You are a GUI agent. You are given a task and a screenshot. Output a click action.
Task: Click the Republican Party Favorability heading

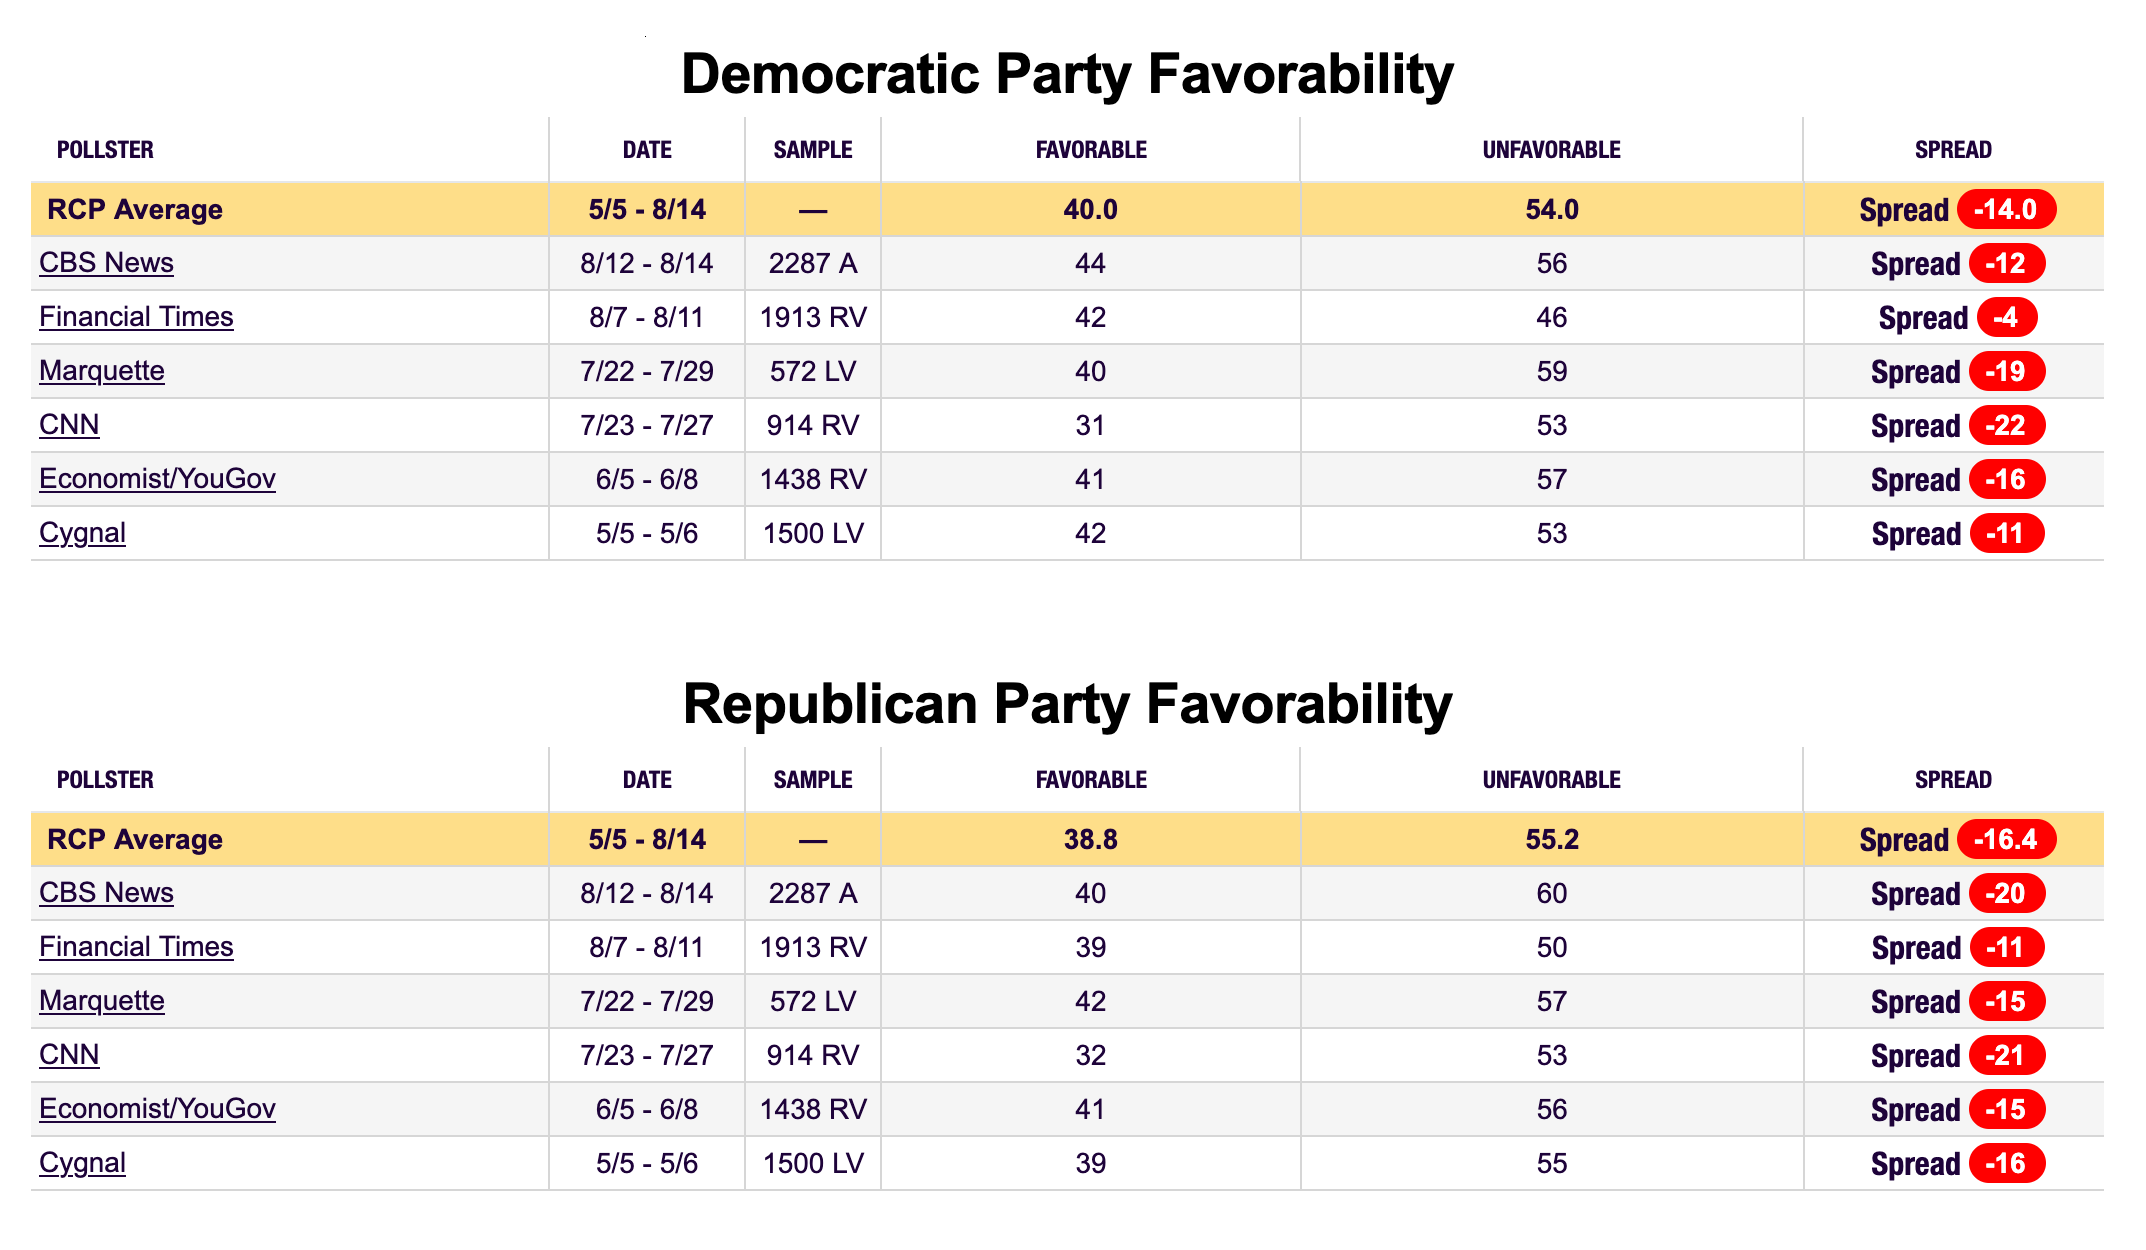[1067, 704]
